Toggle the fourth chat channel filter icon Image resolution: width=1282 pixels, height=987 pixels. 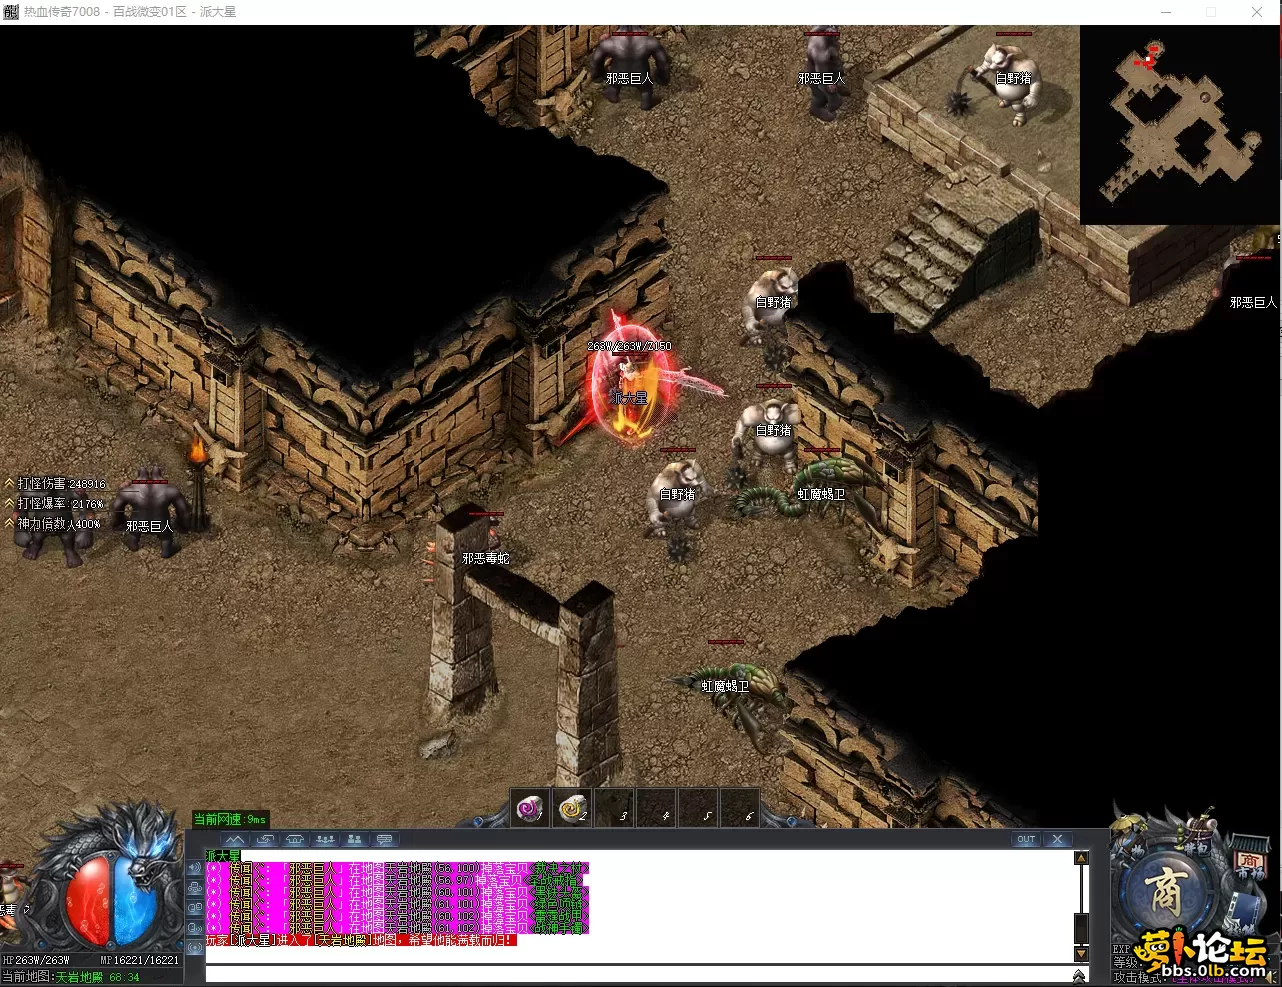tap(195, 927)
